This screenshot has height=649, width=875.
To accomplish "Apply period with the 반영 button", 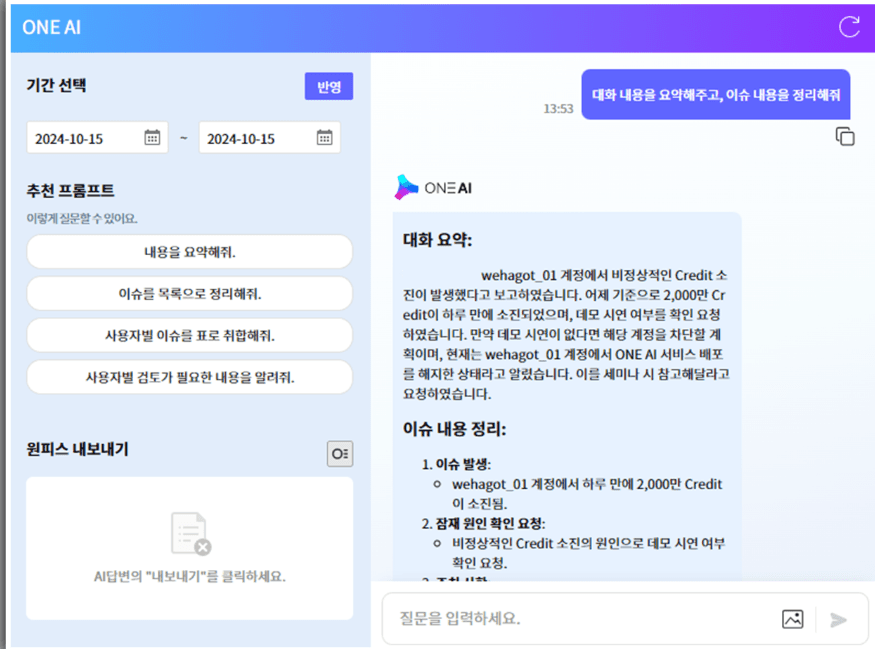I will [x=329, y=86].
